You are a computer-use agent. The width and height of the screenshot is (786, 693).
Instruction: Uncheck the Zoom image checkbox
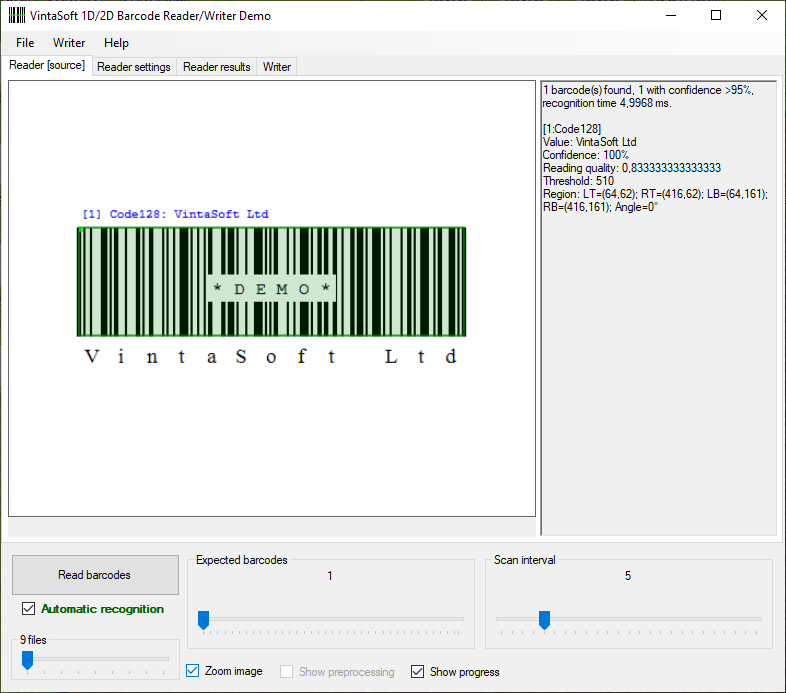[194, 671]
